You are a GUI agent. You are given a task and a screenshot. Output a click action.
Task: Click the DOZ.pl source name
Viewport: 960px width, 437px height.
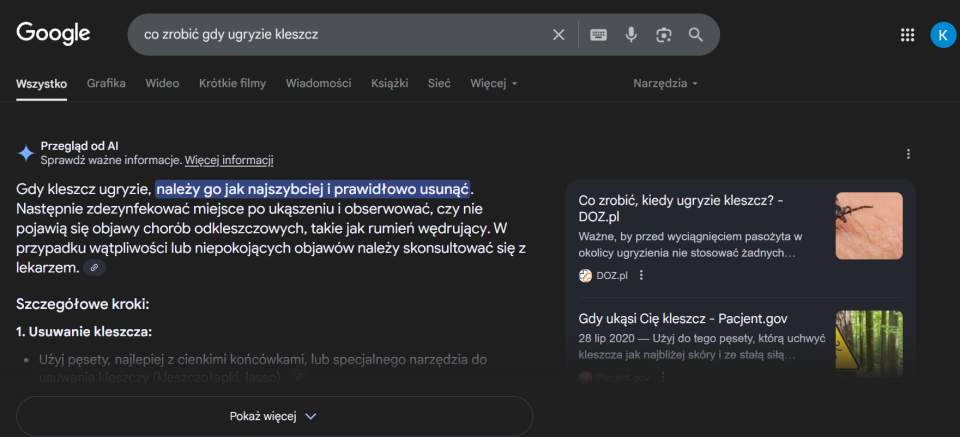tap(612, 275)
